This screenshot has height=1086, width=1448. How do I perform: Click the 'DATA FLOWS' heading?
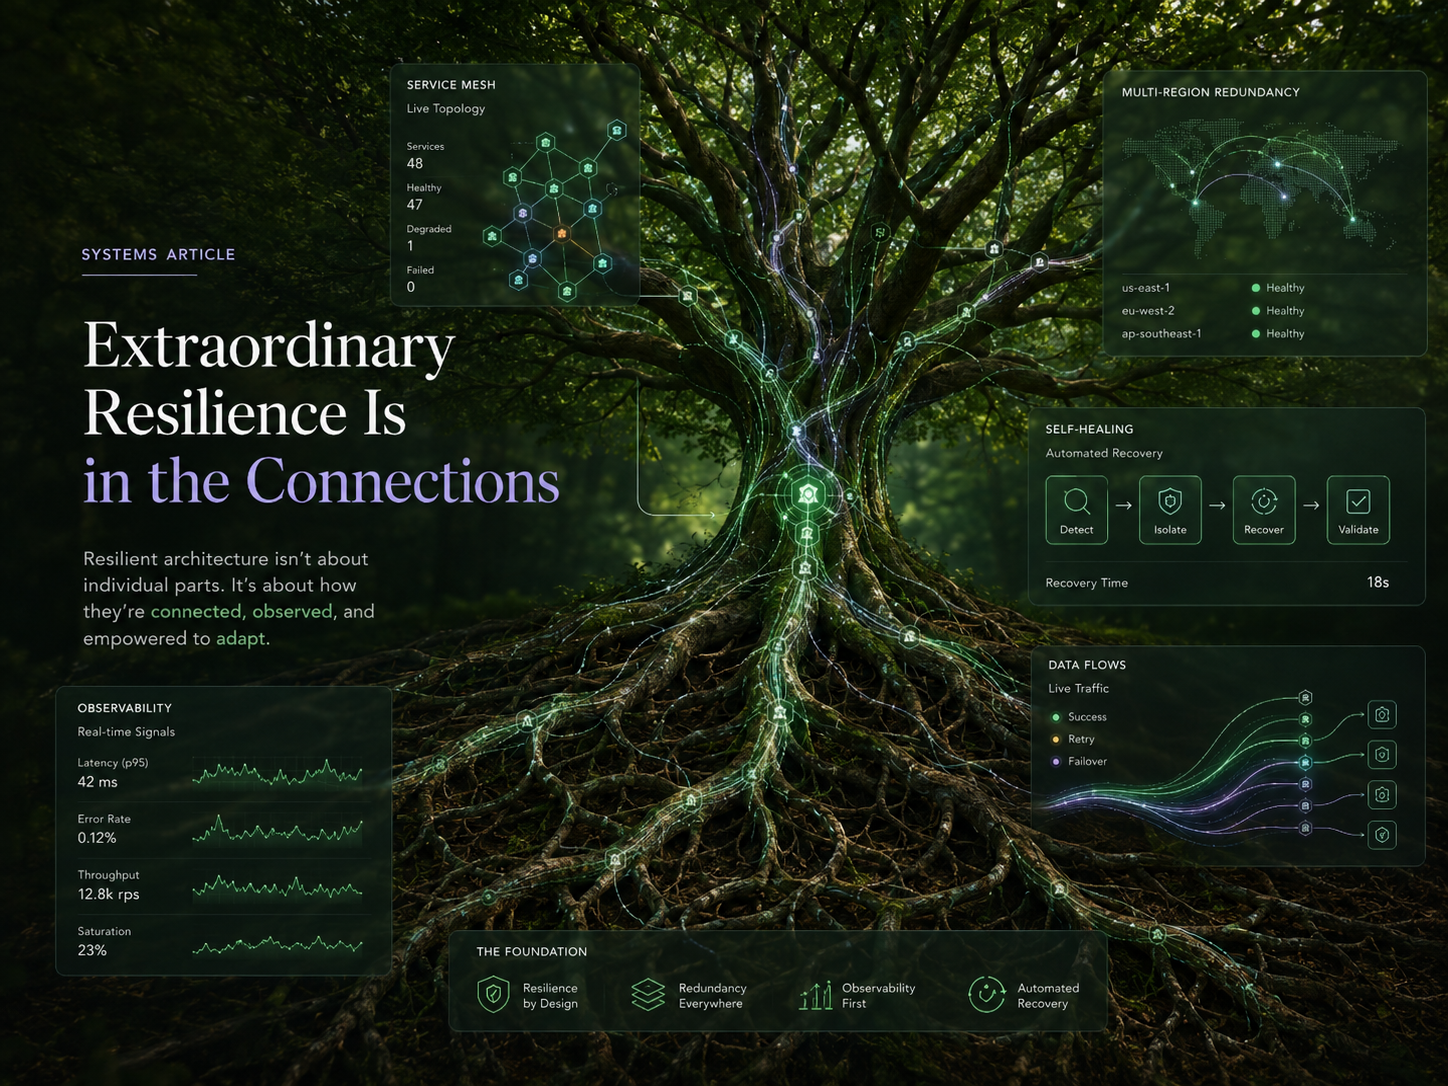click(x=1087, y=665)
